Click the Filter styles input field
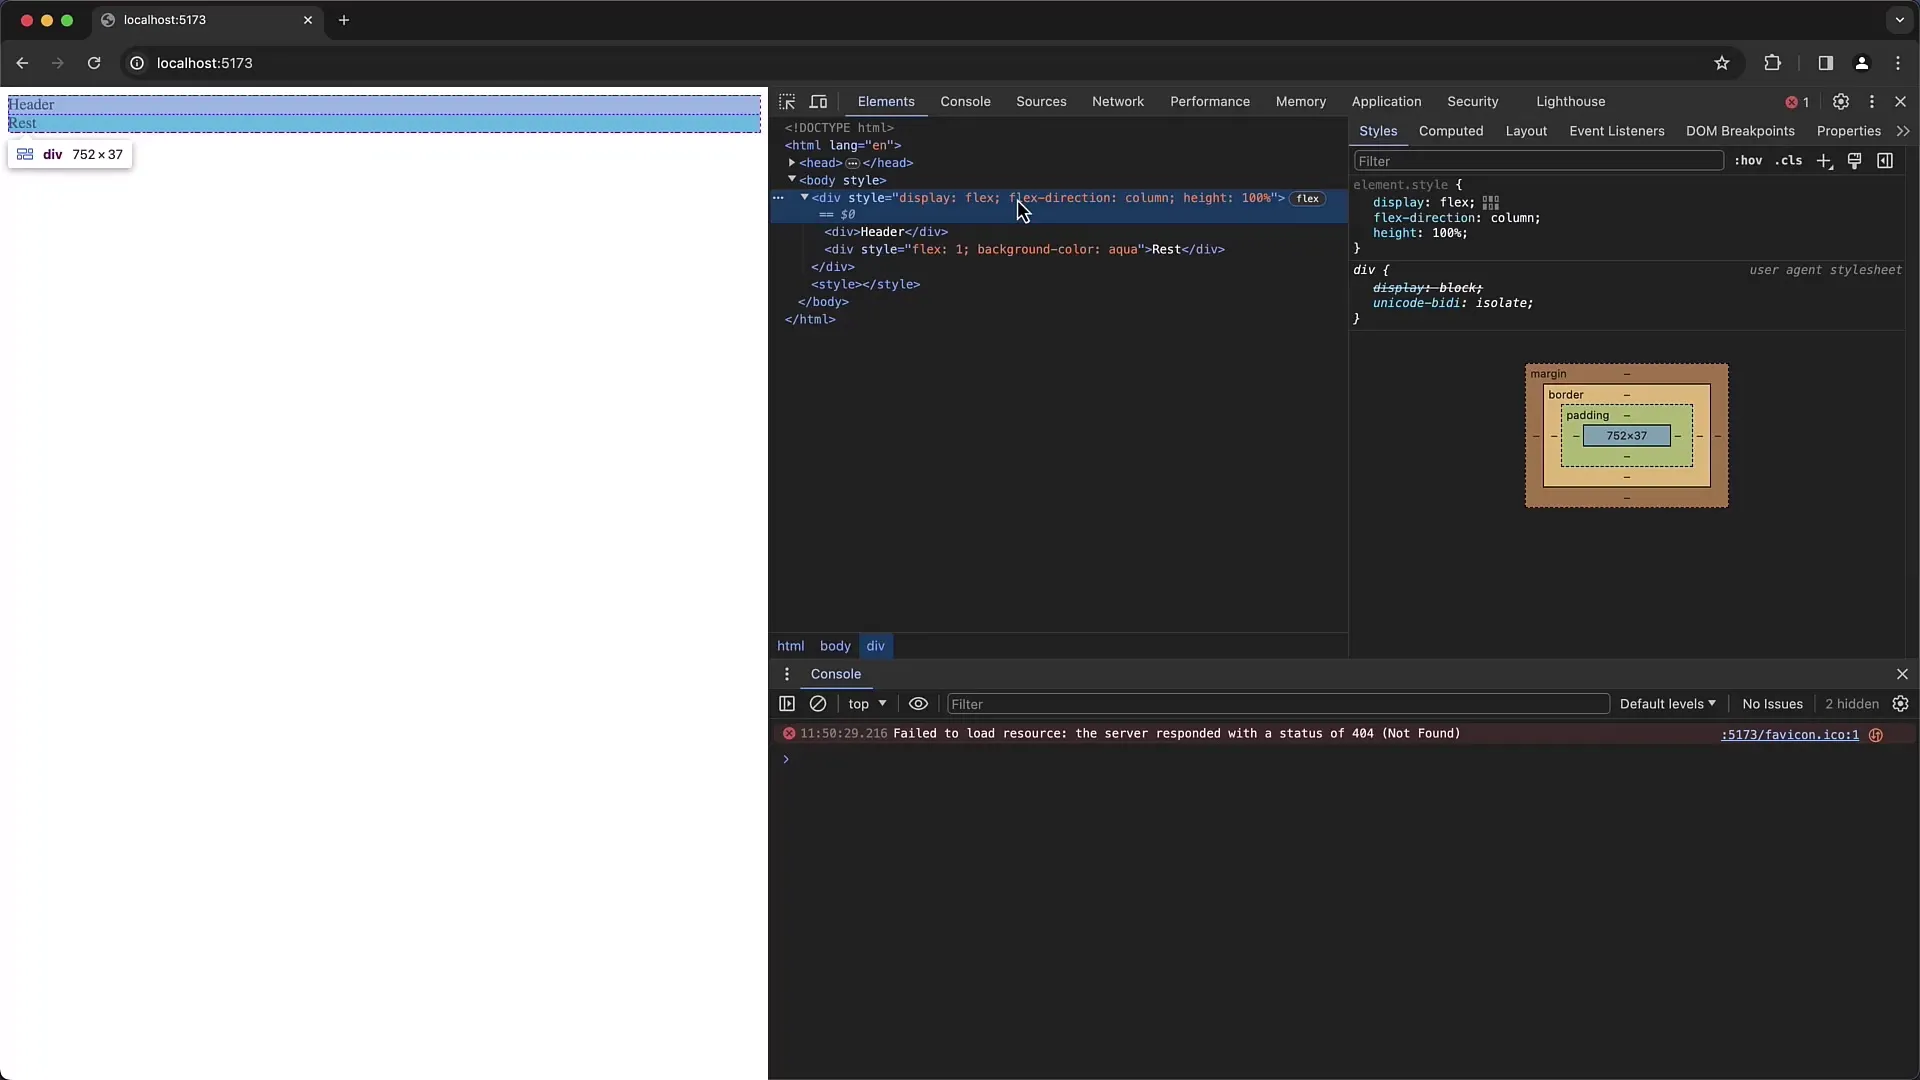Viewport: 1920px width, 1080px height. coord(1536,160)
